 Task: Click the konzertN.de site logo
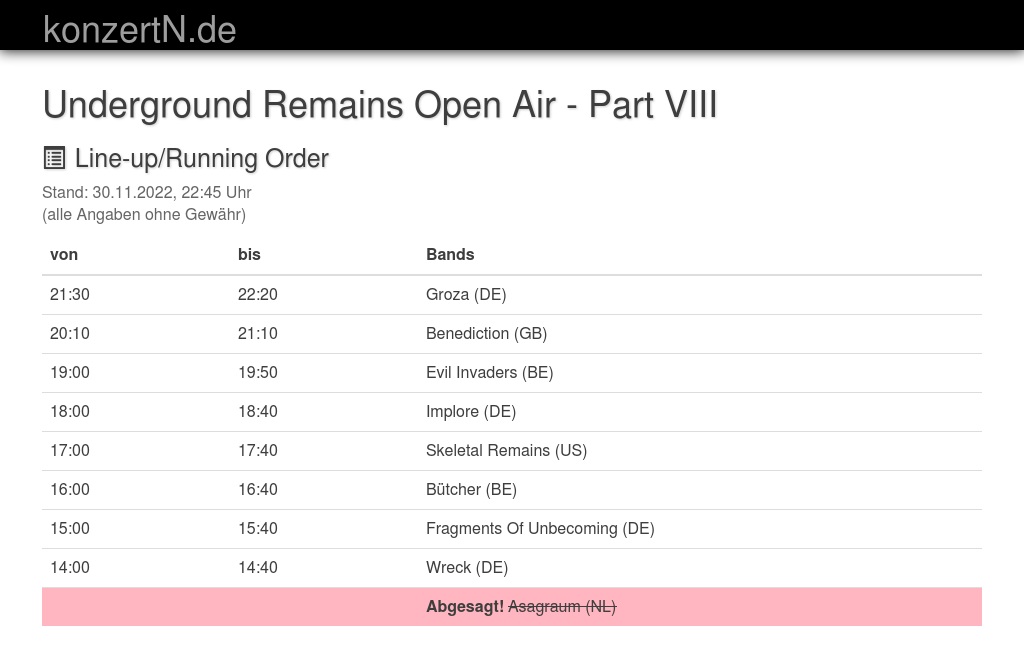coord(140,30)
